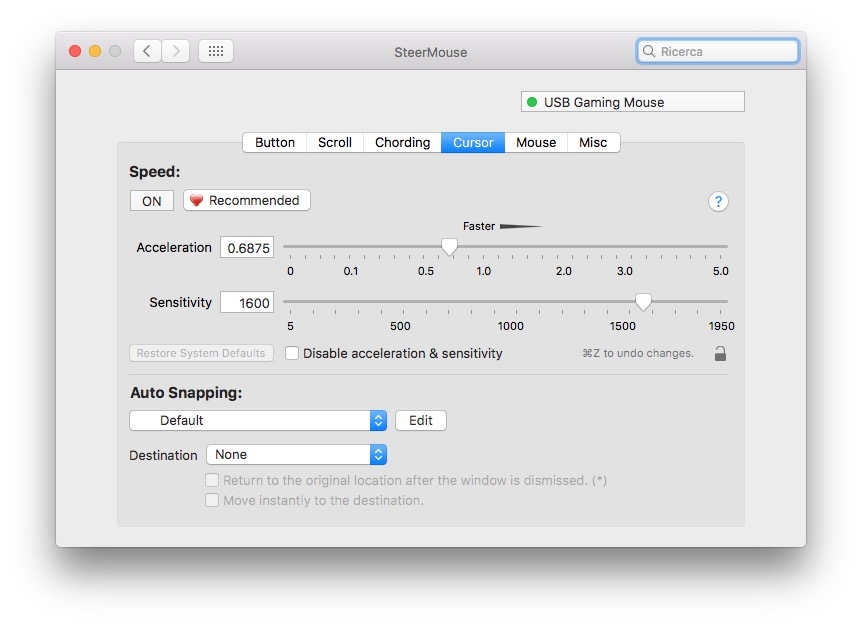Open help with the question mark button
The image size is (862, 627).
pos(718,202)
